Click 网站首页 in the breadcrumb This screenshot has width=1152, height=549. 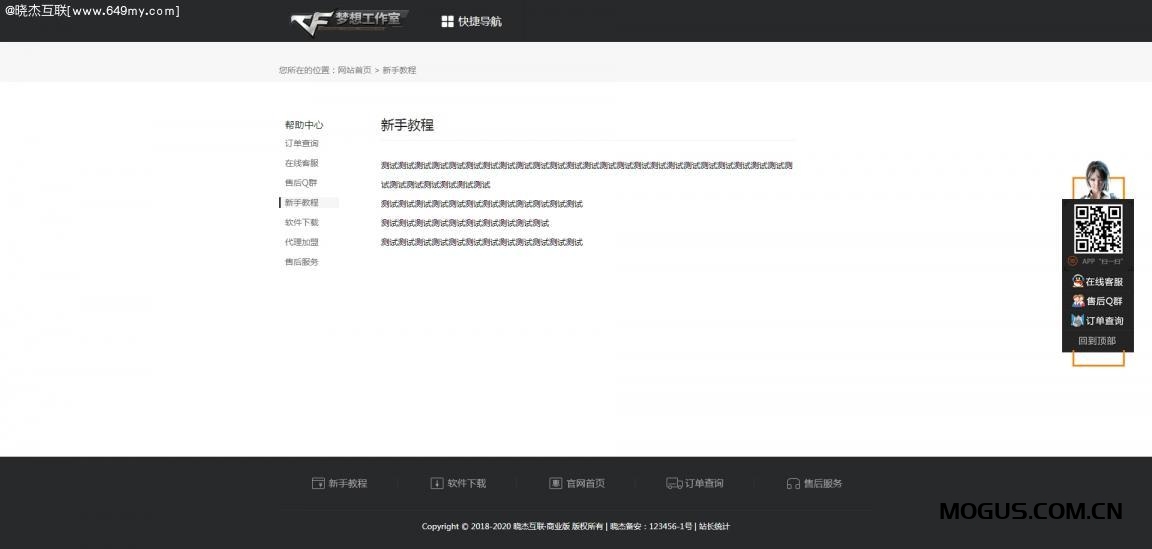[x=354, y=70]
